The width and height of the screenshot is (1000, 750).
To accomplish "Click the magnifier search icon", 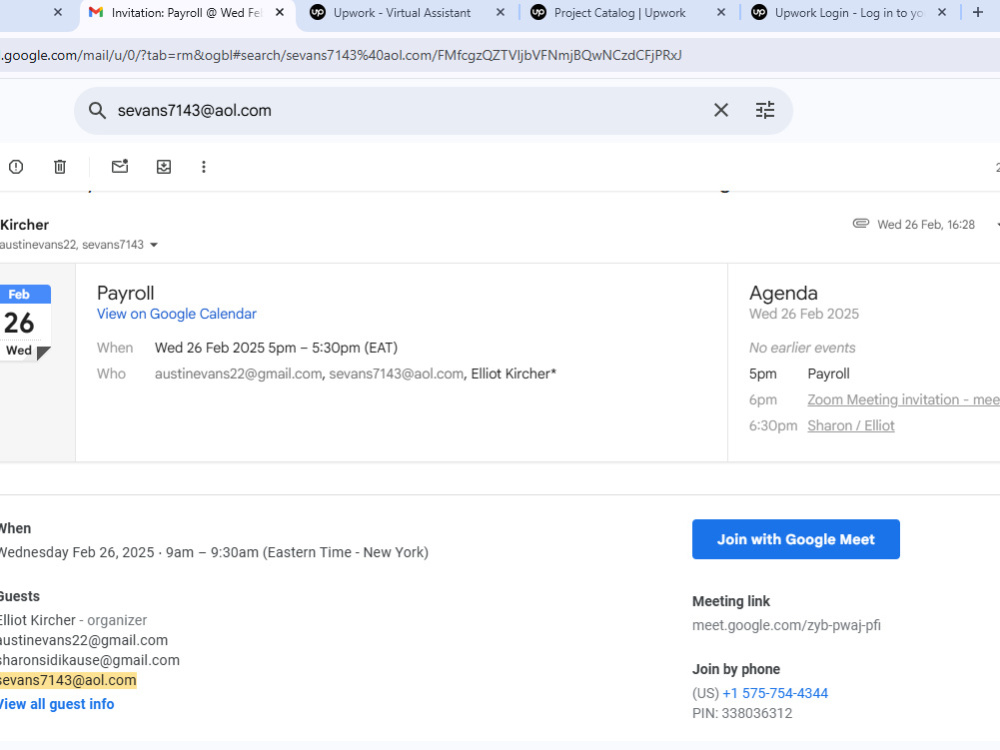I will point(97,110).
